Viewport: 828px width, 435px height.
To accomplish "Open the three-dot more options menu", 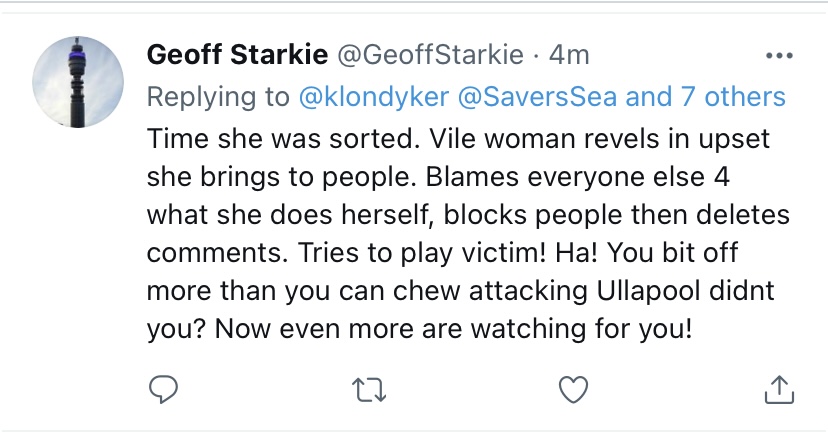I will click(778, 55).
